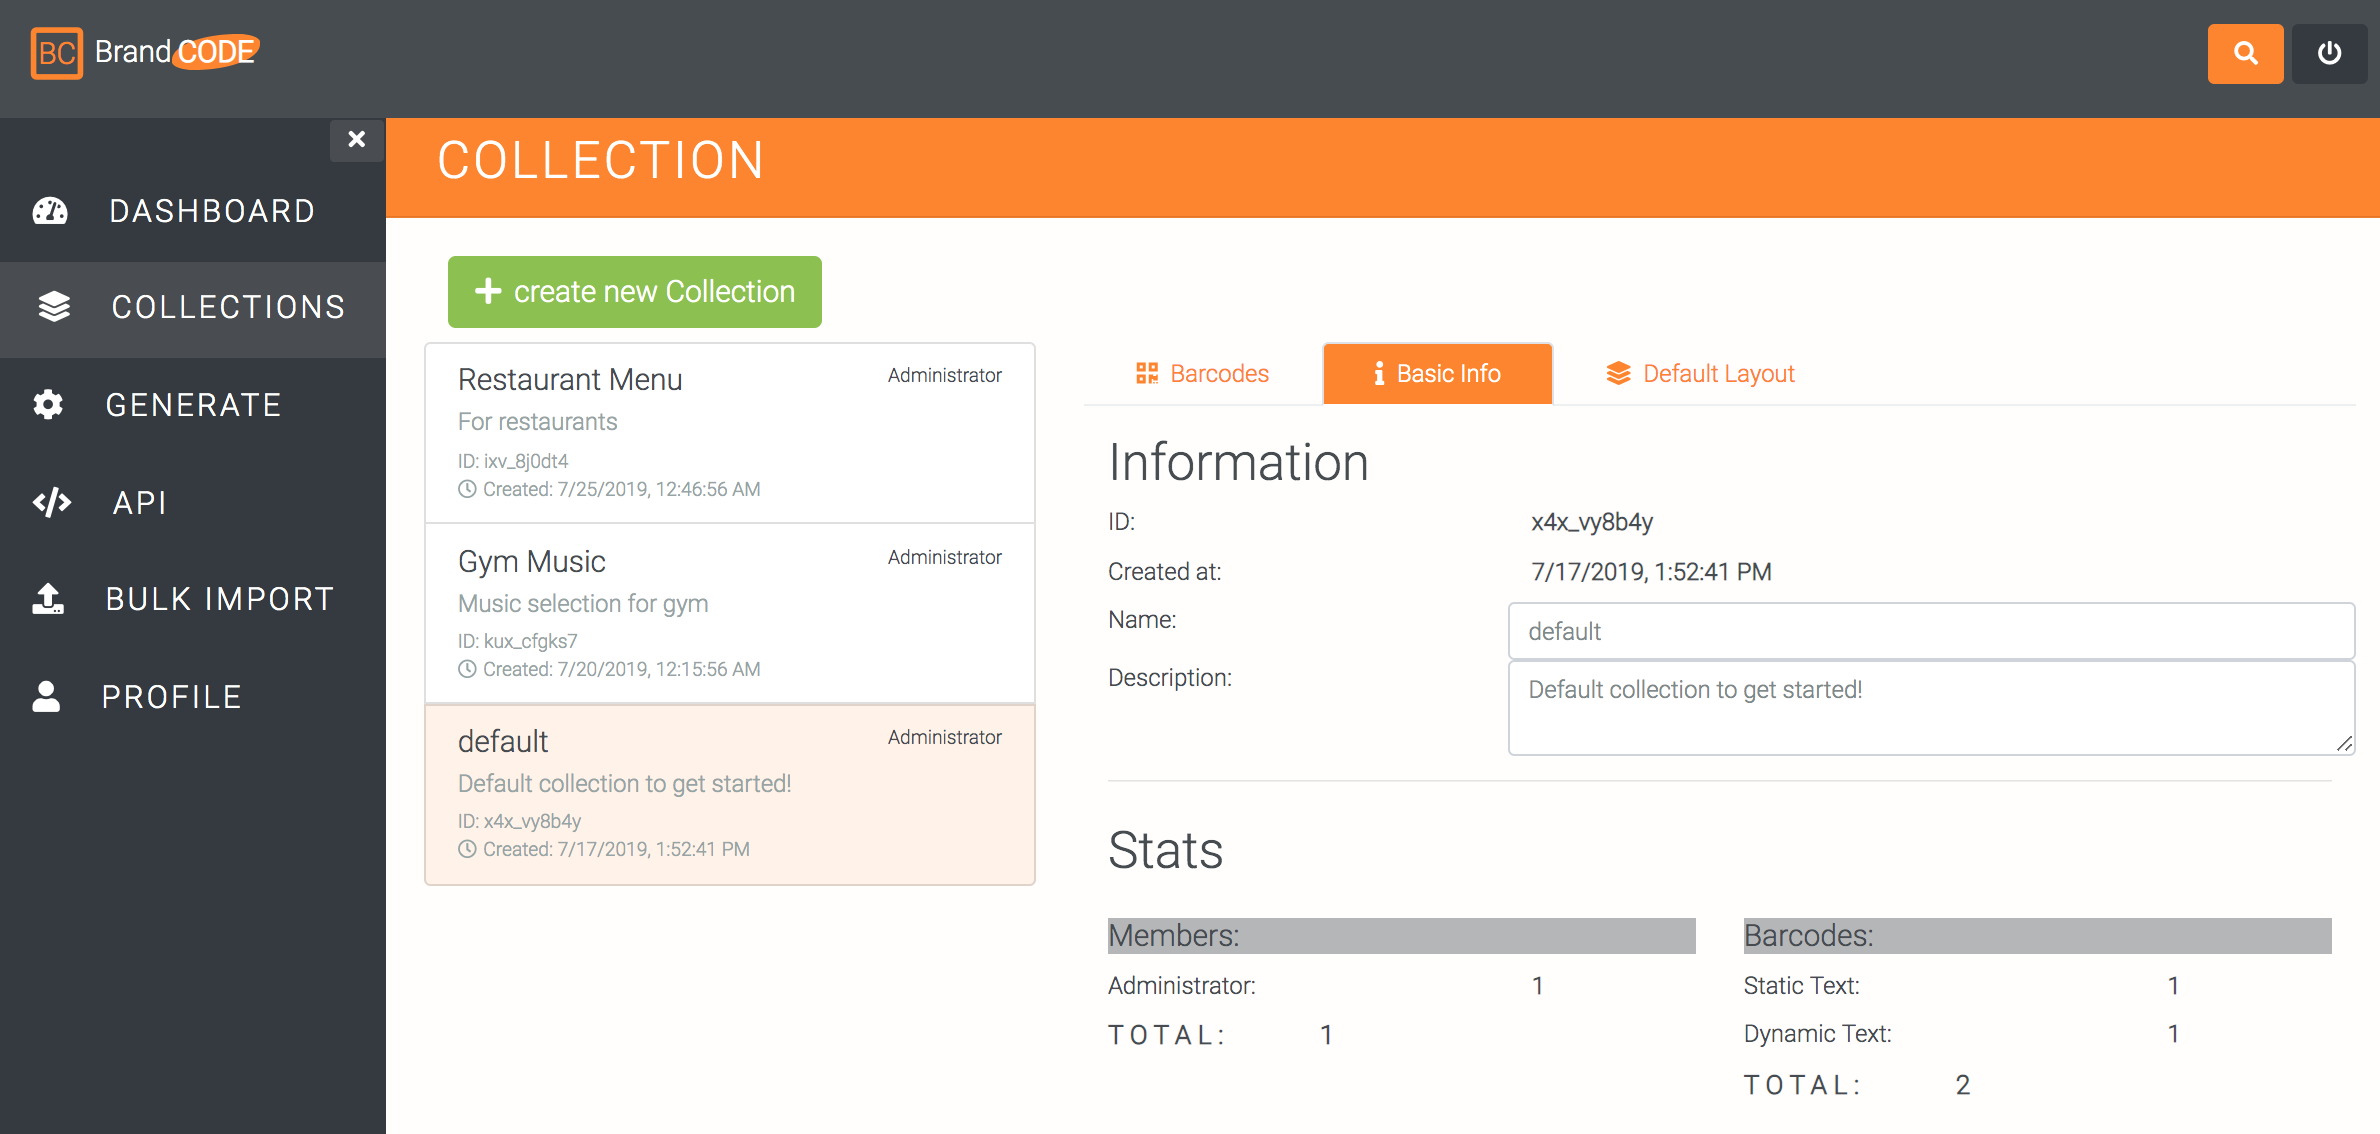Click 'For restaurants' description text

coord(538,422)
